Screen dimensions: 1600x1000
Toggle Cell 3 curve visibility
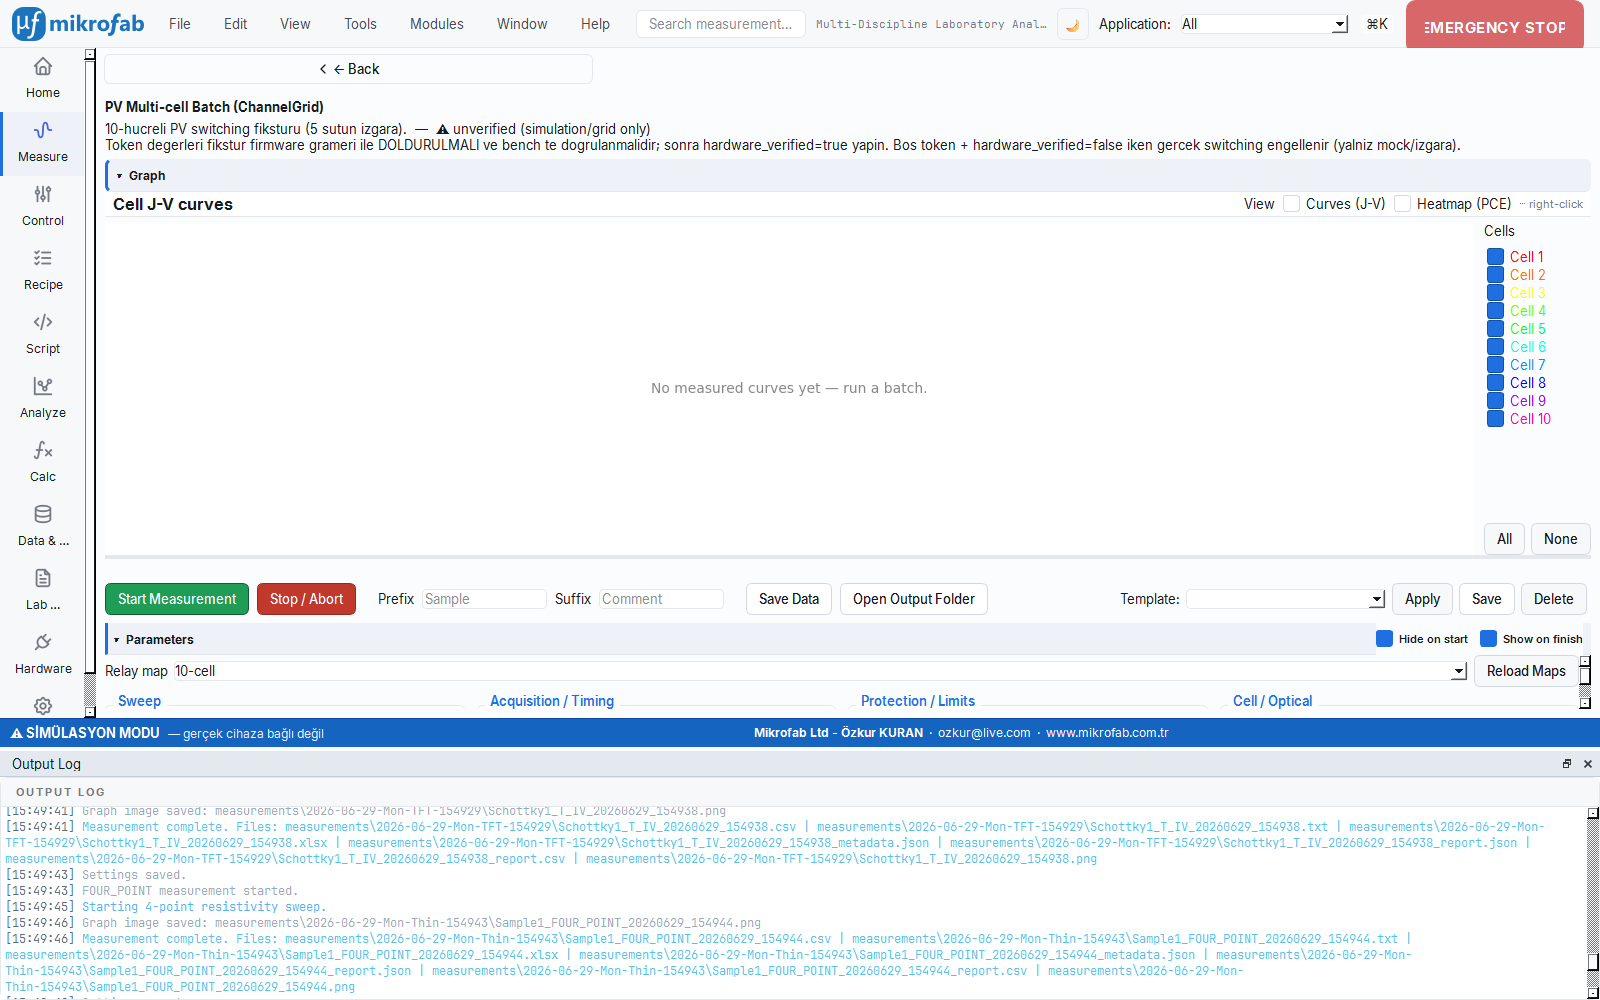1495,293
